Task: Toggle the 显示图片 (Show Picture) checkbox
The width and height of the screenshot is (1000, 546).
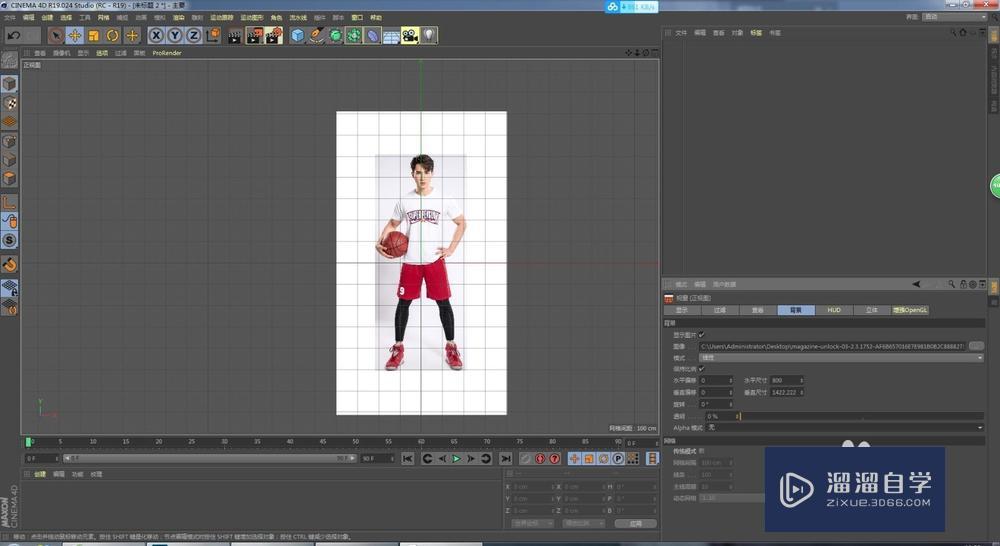Action: pyautogui.click(x=702, y=334)
